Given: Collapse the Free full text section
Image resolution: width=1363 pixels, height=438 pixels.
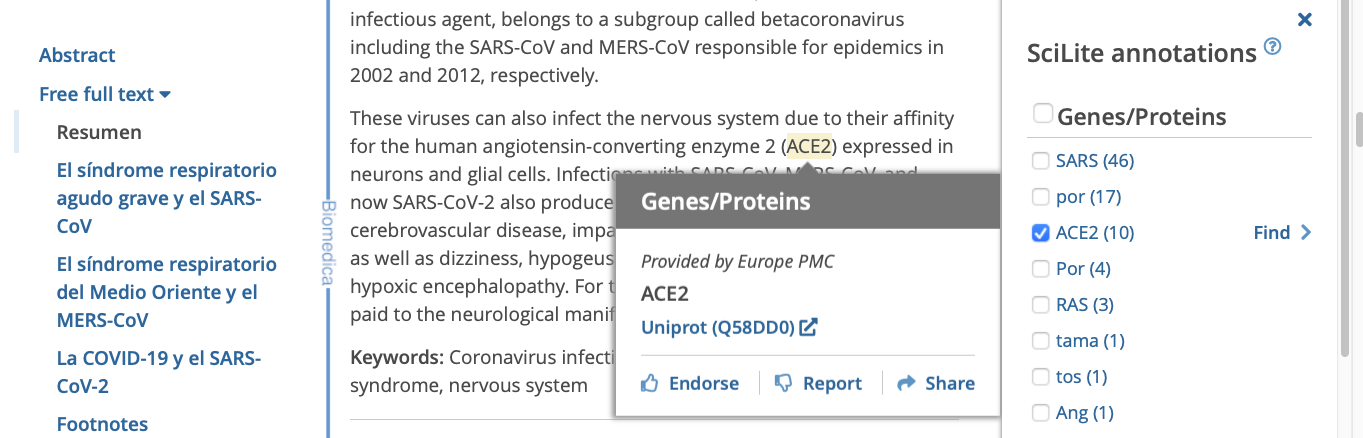Looking at the screenshot, I should (x=165, y=95).
